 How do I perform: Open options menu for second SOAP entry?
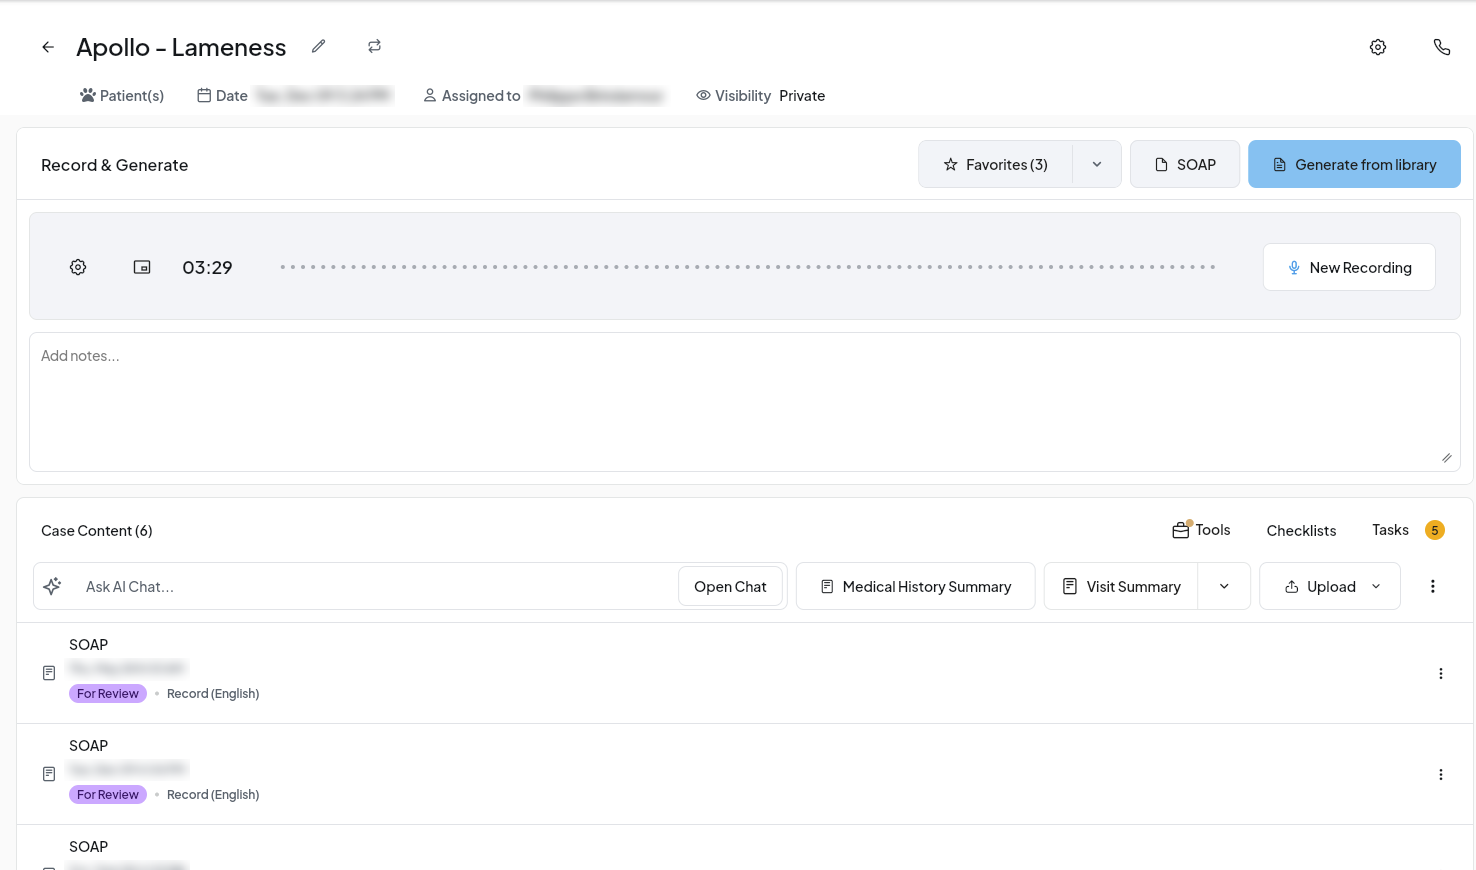click(1441, 775)
